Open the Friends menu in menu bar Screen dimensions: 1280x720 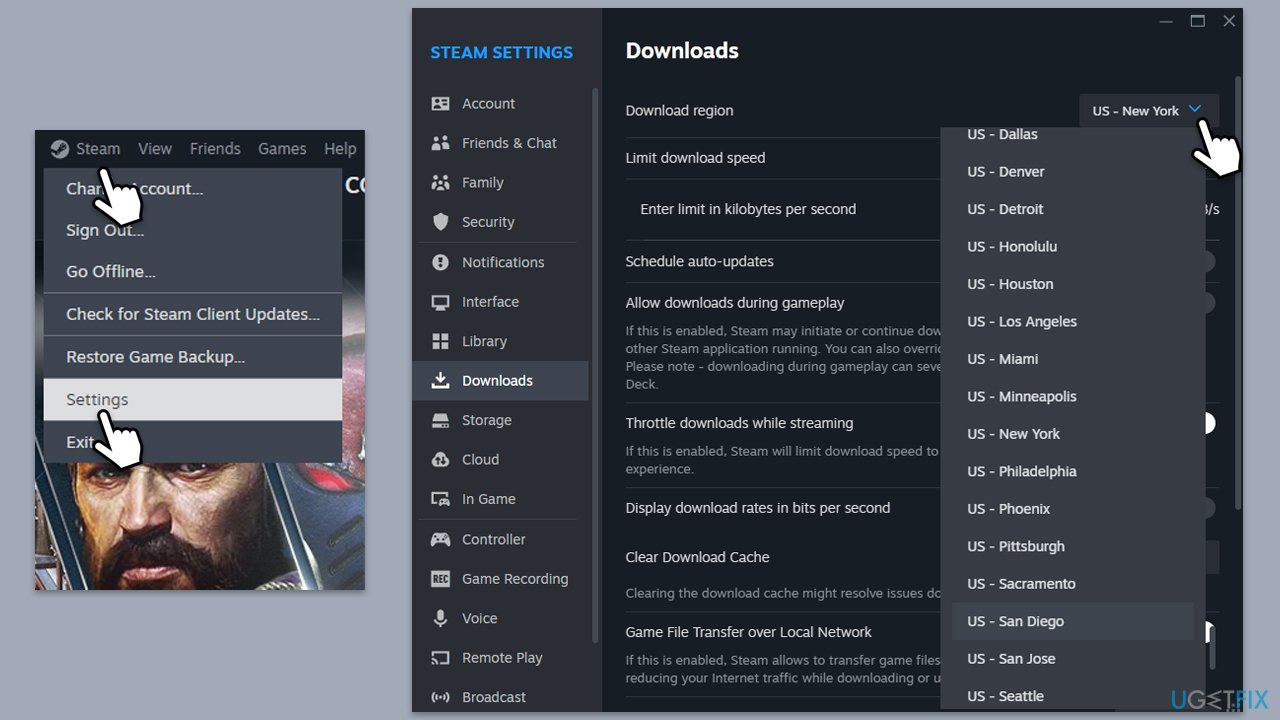[x=215, y=149]
